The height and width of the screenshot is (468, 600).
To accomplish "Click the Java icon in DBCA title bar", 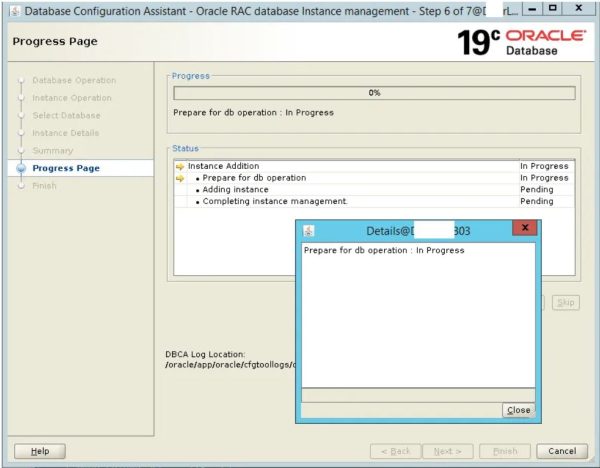I will pos(10,9).
